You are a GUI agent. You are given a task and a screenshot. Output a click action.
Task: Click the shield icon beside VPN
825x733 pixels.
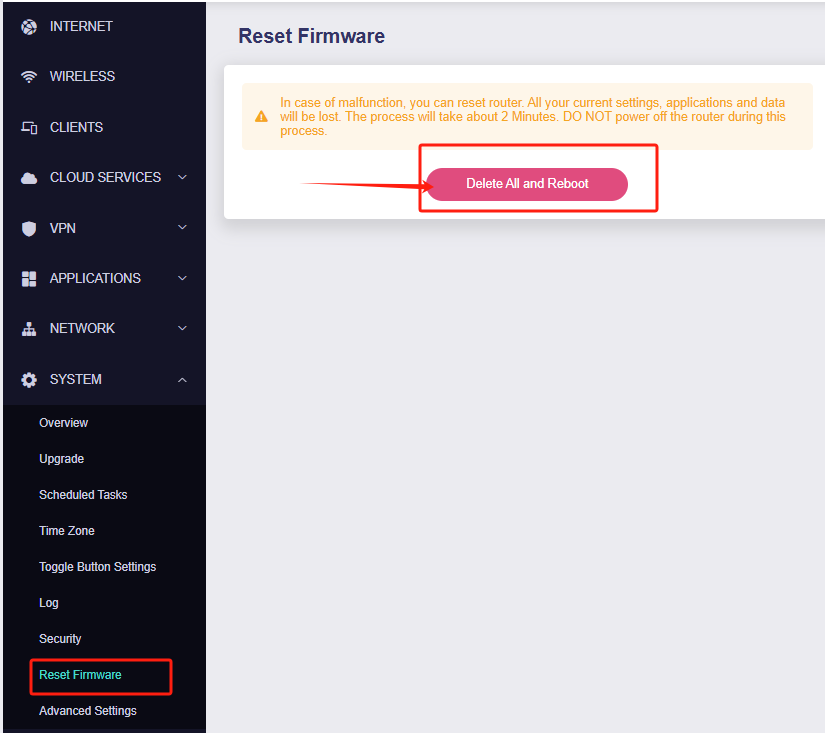point(29,228)
